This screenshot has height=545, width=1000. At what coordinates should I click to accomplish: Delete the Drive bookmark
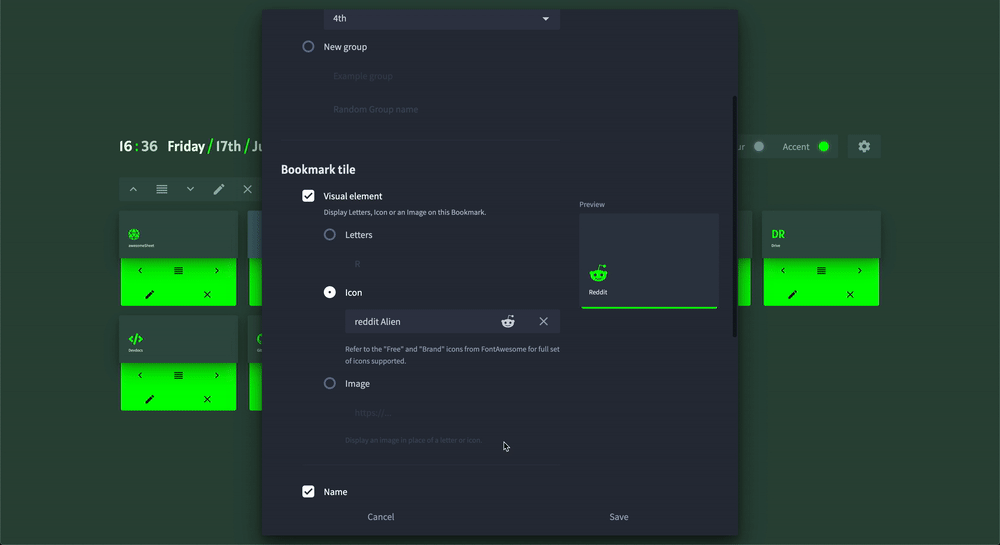point(850,294)
